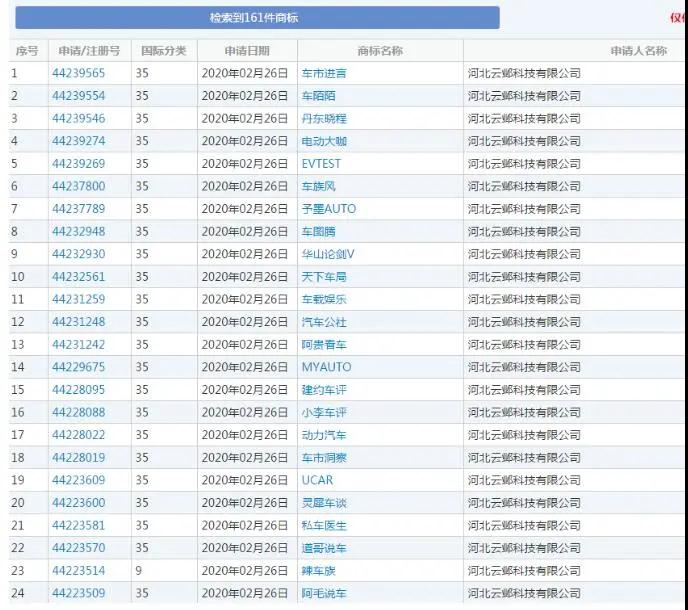Screen dimensions: 688x610
Task: Open application number 44223514
Action: [79, 571]
